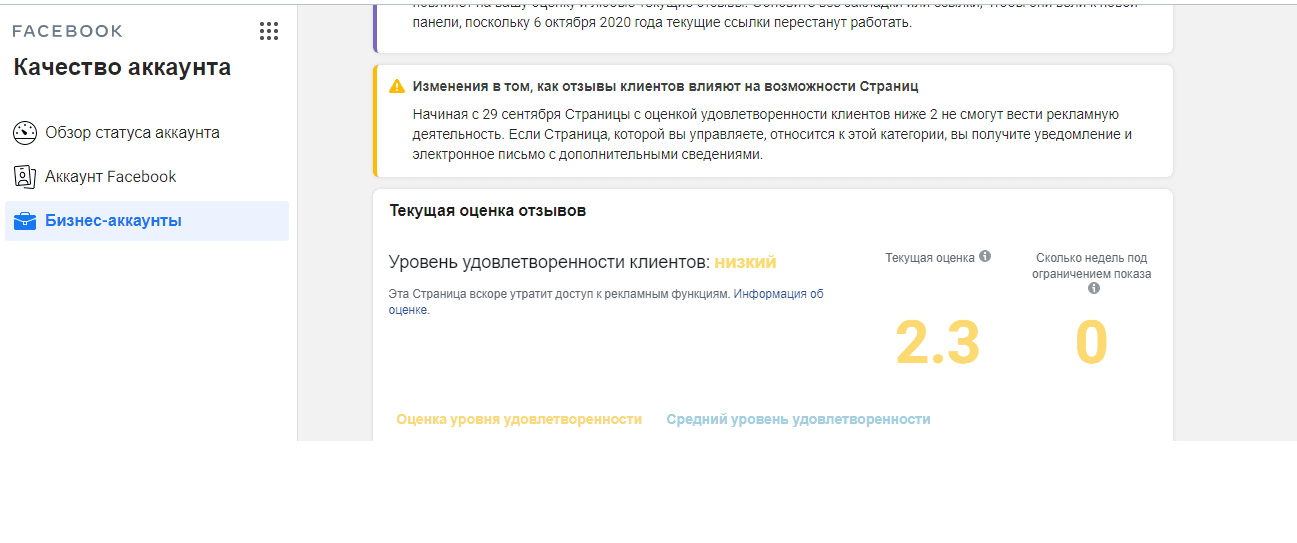Click the низкий satisfaction level text
Screen dimensions: 1297x543
click(x=745, y=262)
